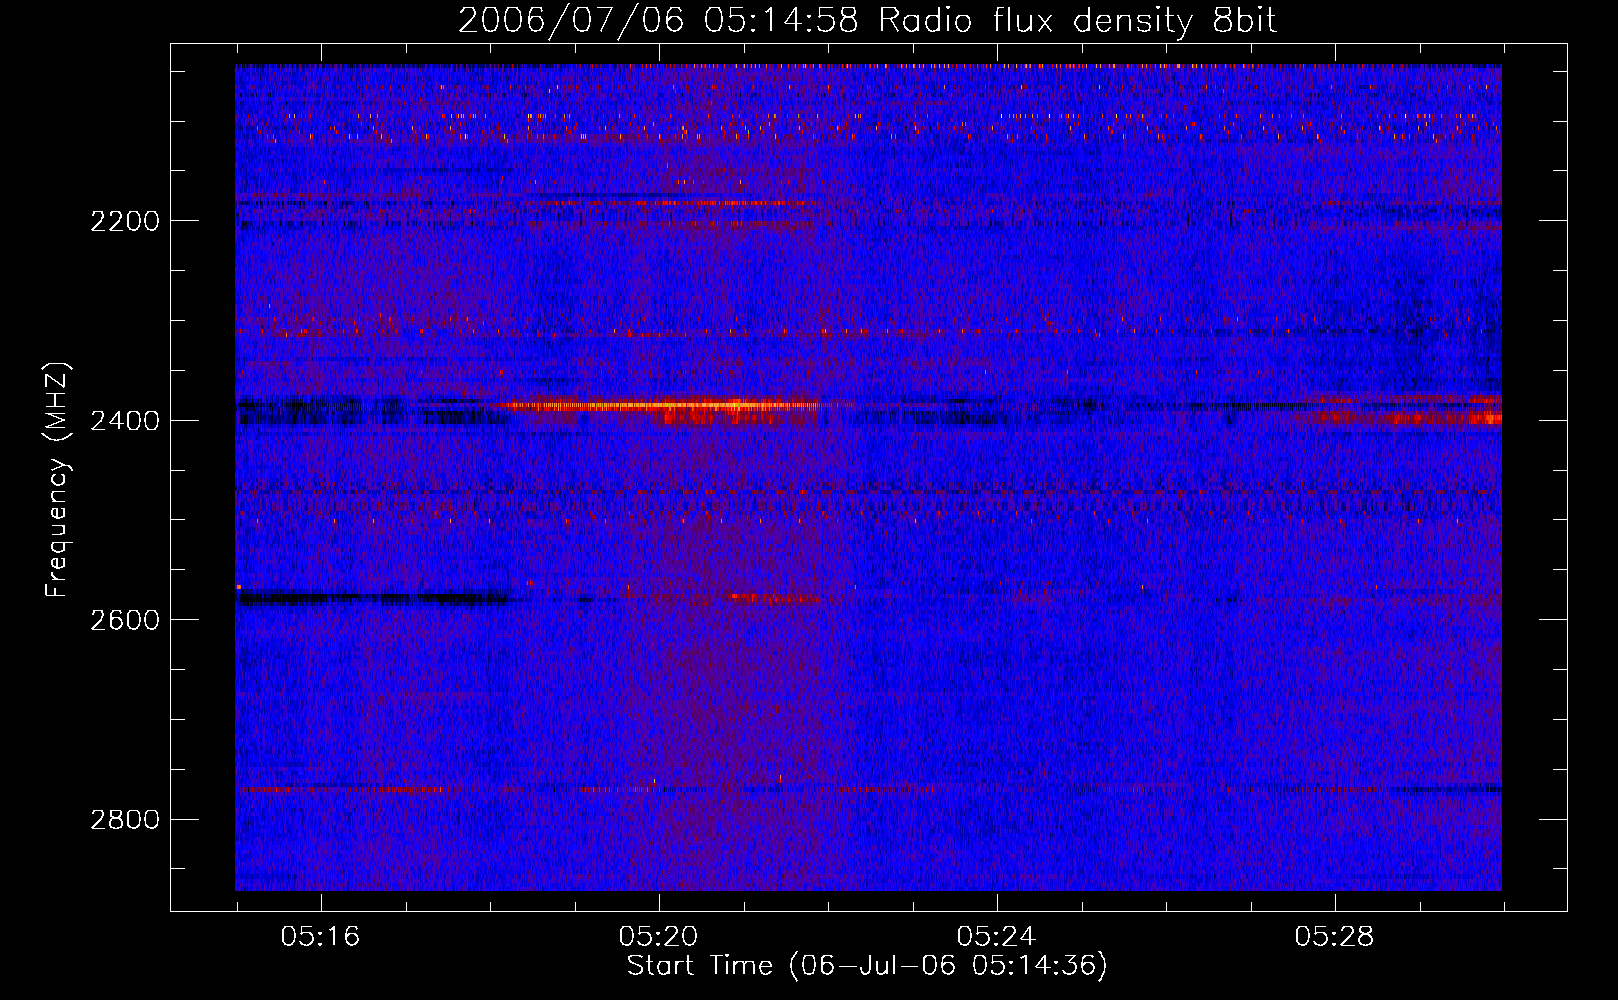The width and height of the screenshot is (1618, 1000).
Task: Click the 2200 frequency axis label
Action: 125,221
